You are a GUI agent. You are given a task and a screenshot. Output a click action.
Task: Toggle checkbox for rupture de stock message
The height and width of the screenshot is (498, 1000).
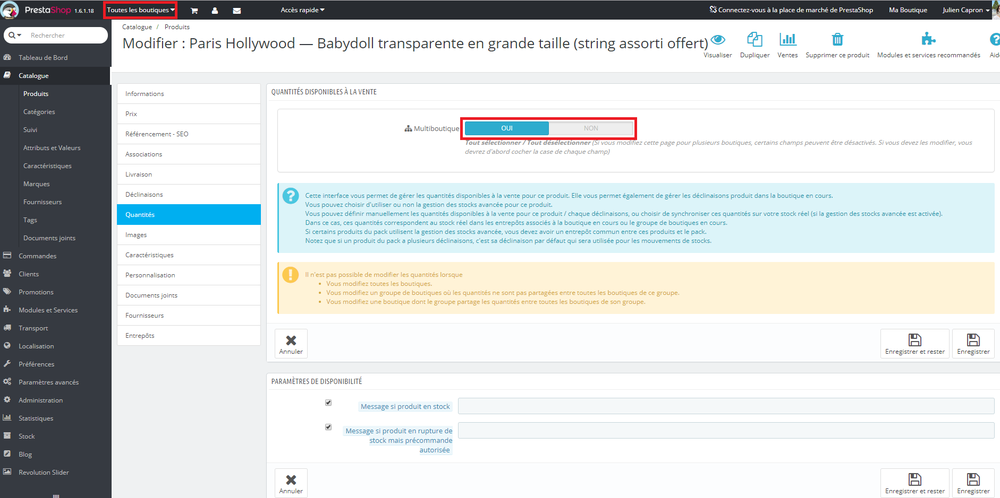(328, 427)
